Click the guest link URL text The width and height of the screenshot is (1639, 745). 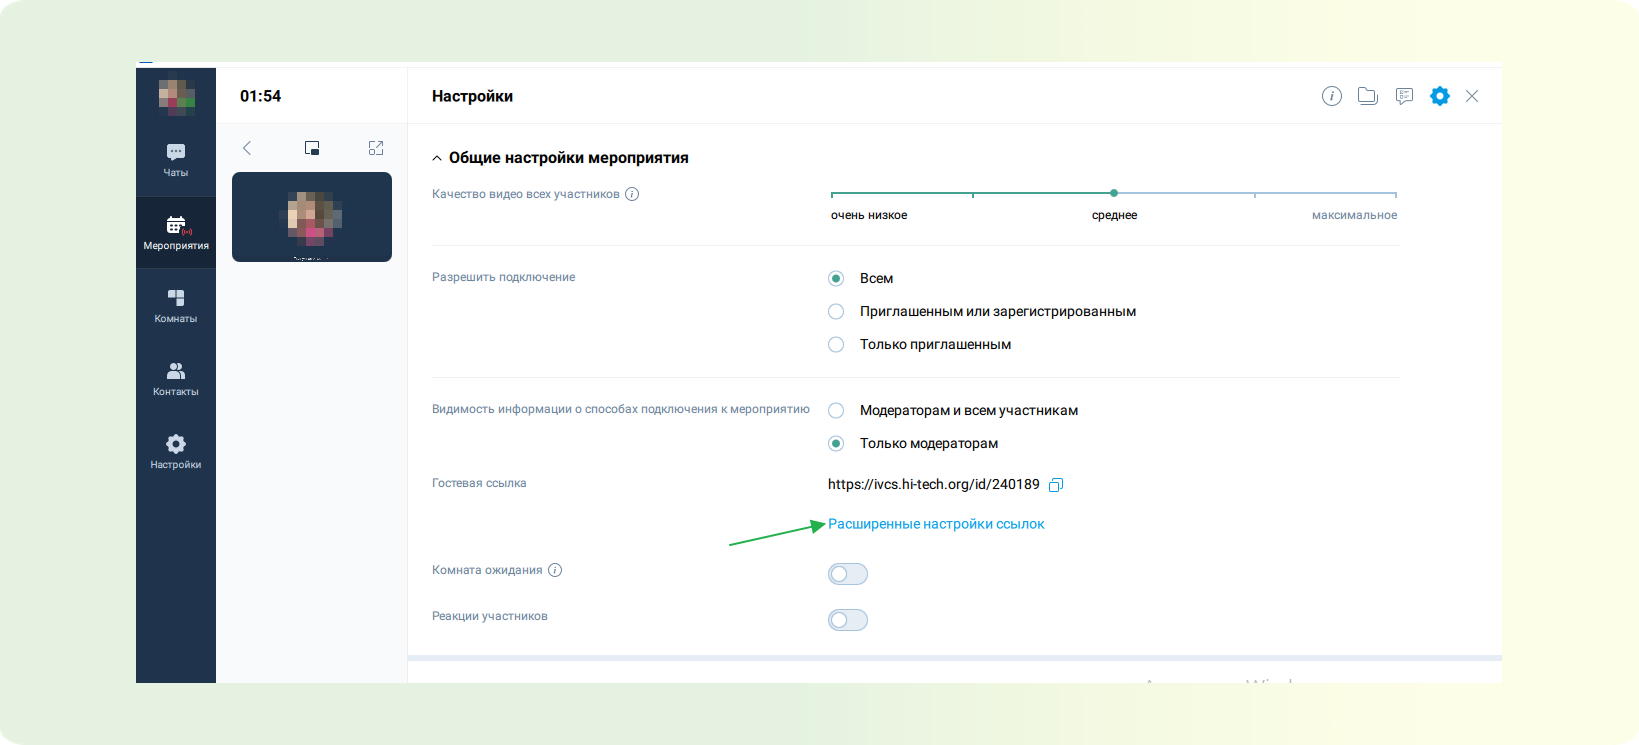click(x=934, y=484)
